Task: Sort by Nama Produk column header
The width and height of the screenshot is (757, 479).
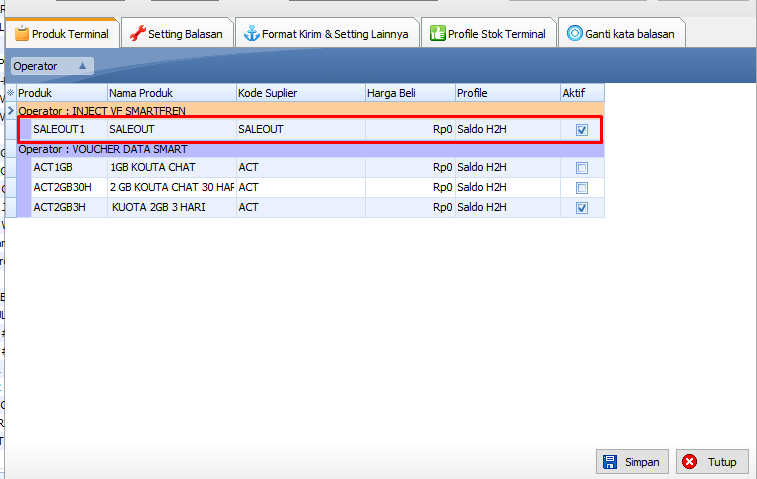Action: point(172,93)
